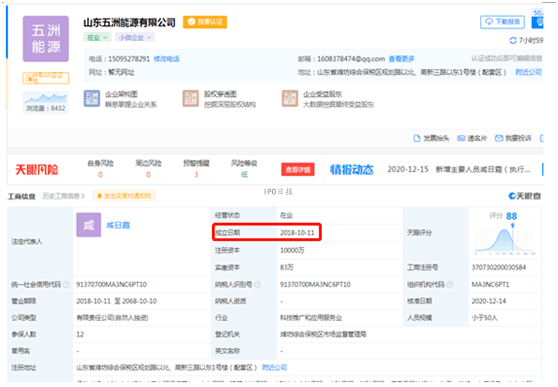This screenshot has width=558, height=387.
Task: Click the 营业期限 value 2018-10-11 至 2068-10-10
Action: click(116, 301)
